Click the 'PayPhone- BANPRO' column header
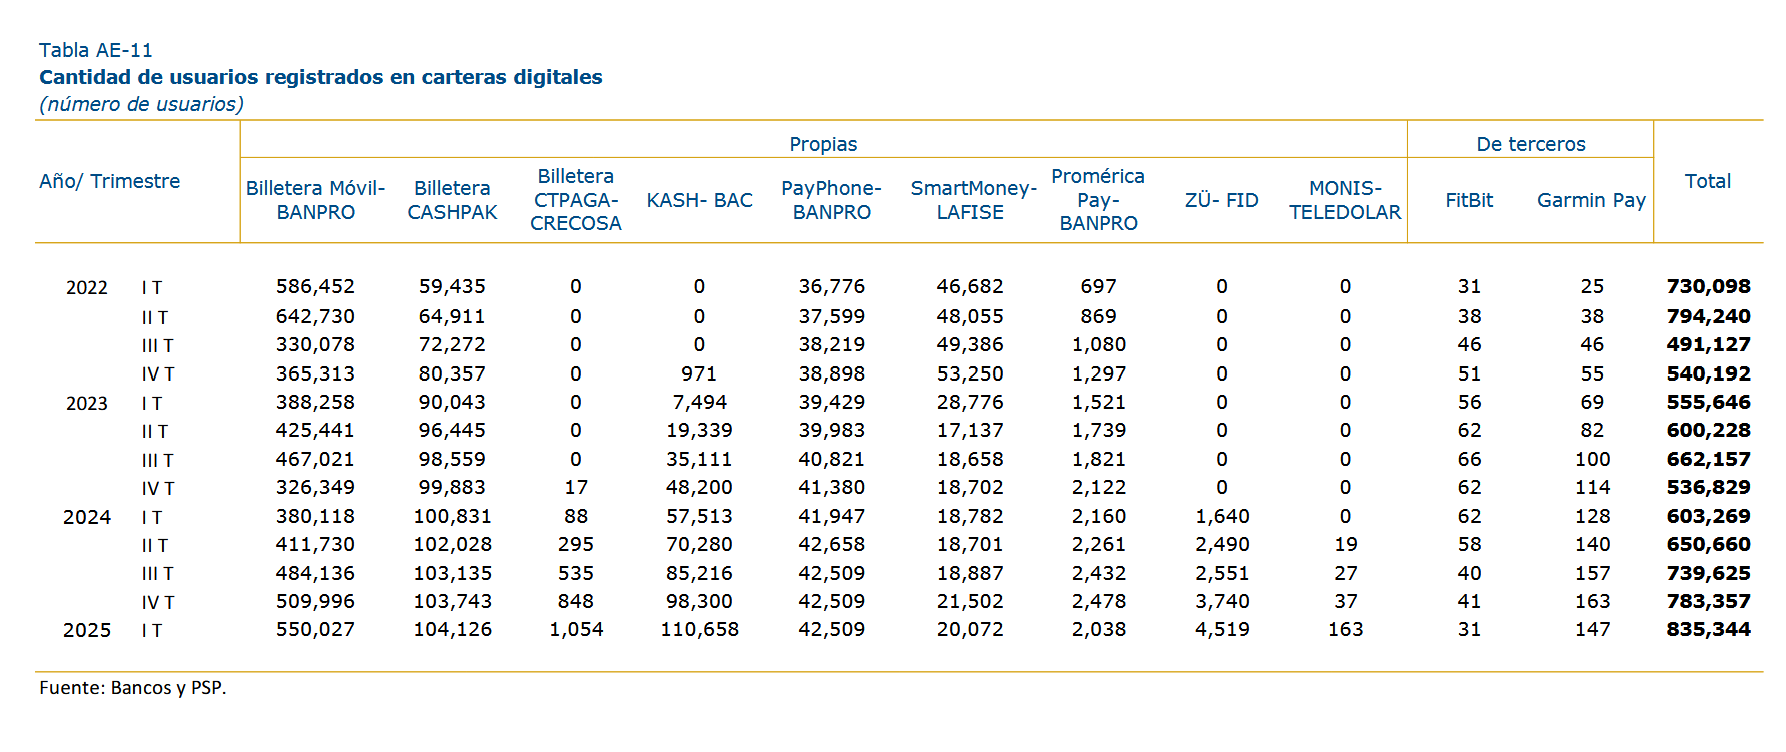The height and width of the screenshot is (752, 1786). point(831,200)
